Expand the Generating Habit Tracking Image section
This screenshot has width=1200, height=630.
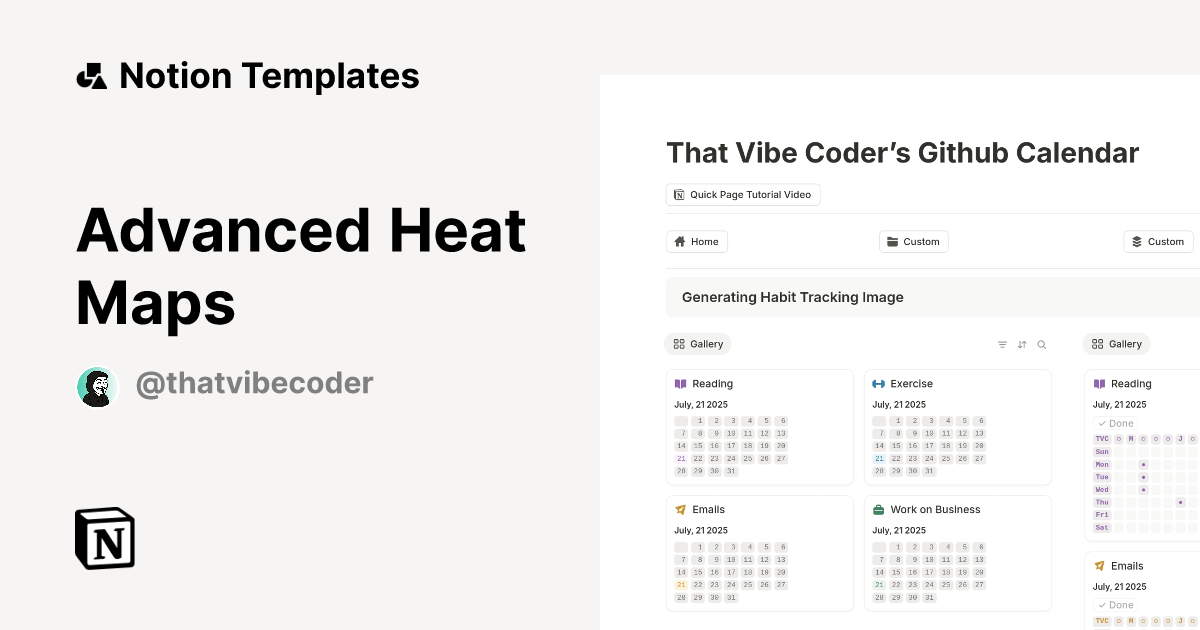[x=793, y=297]
